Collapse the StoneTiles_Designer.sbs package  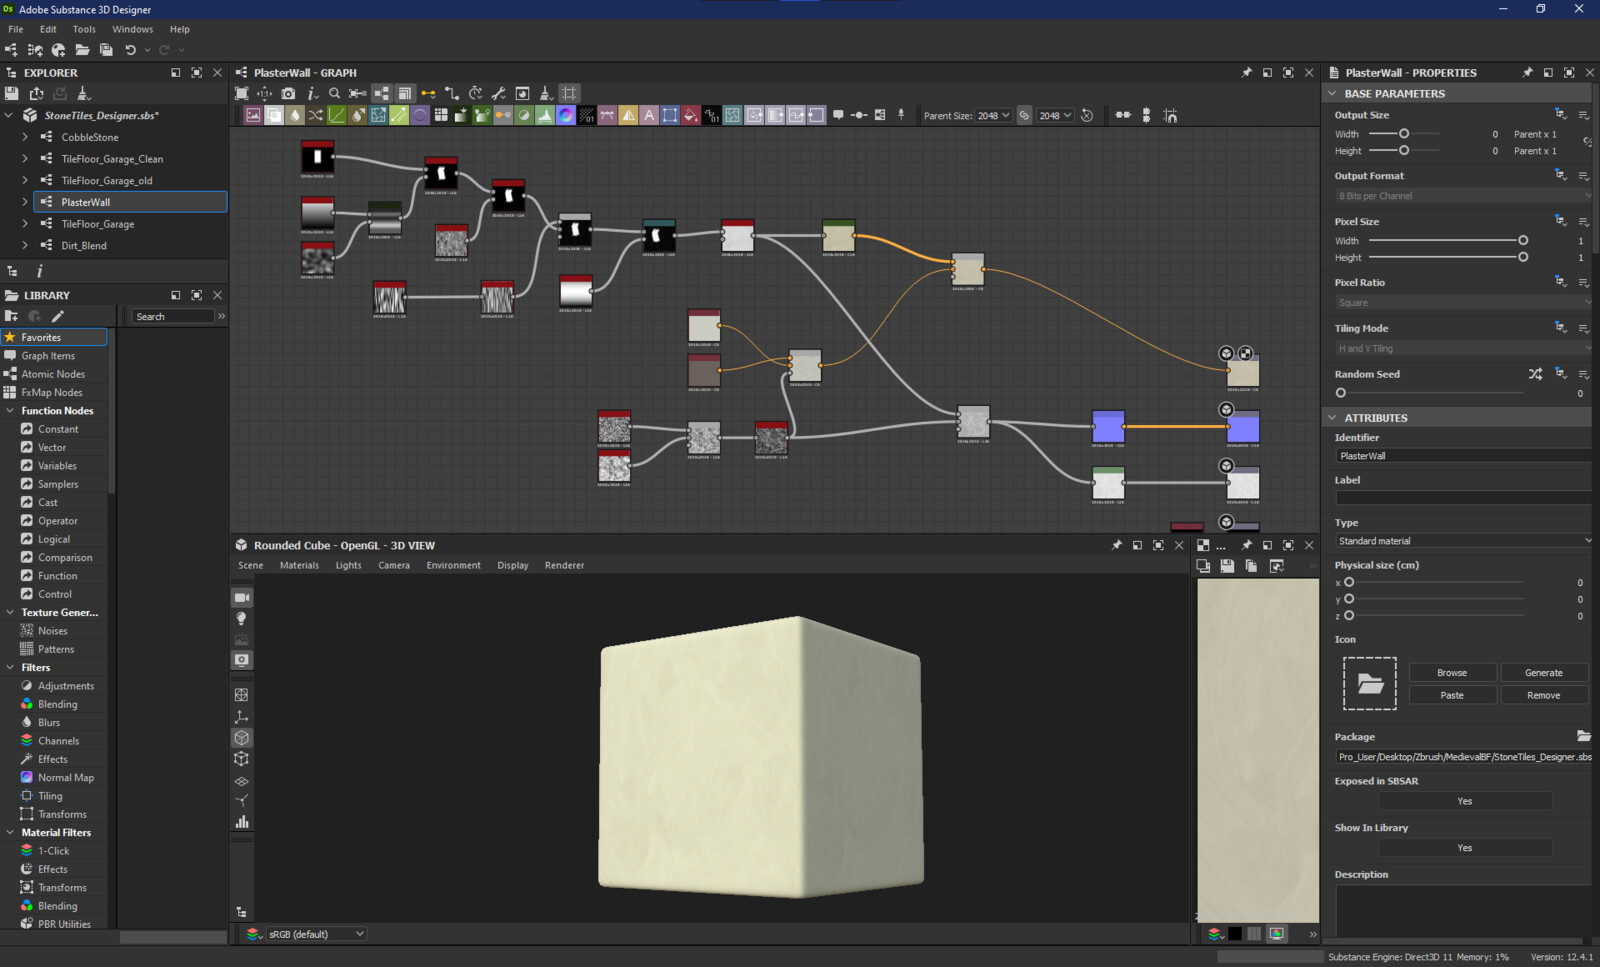(x=9, y=115)
